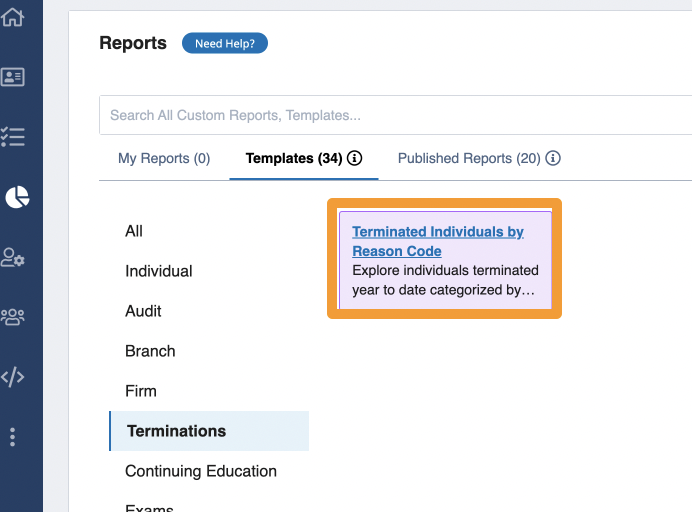Open the code brackets developer icon
692x512 pixels.
pos(12,376)
